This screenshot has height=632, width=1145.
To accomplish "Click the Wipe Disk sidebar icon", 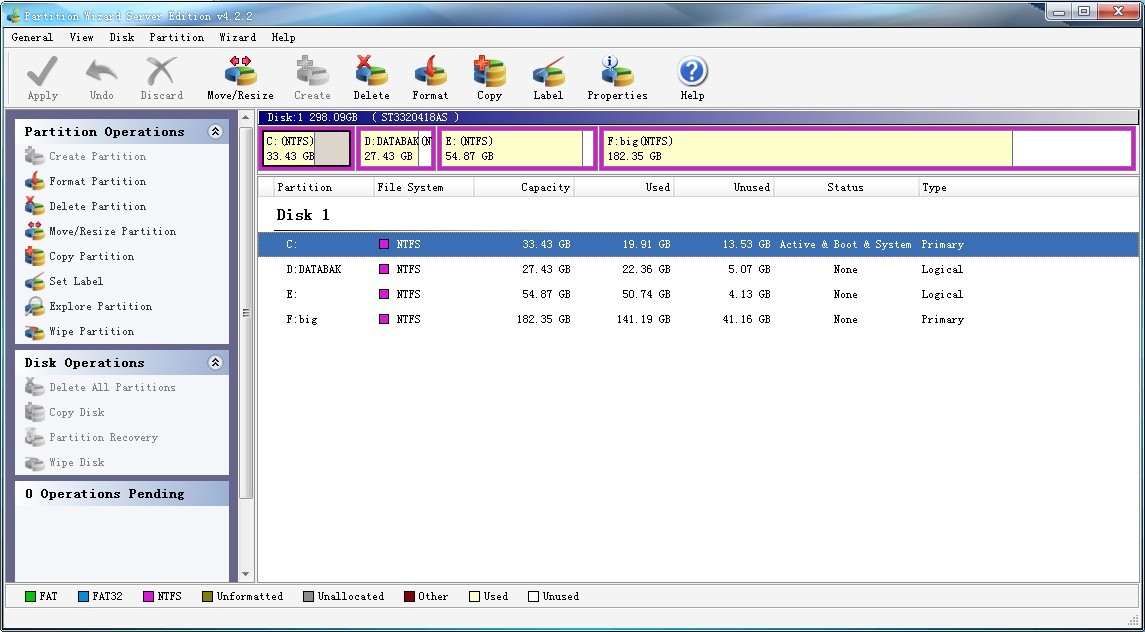I will tap(34, 462).
